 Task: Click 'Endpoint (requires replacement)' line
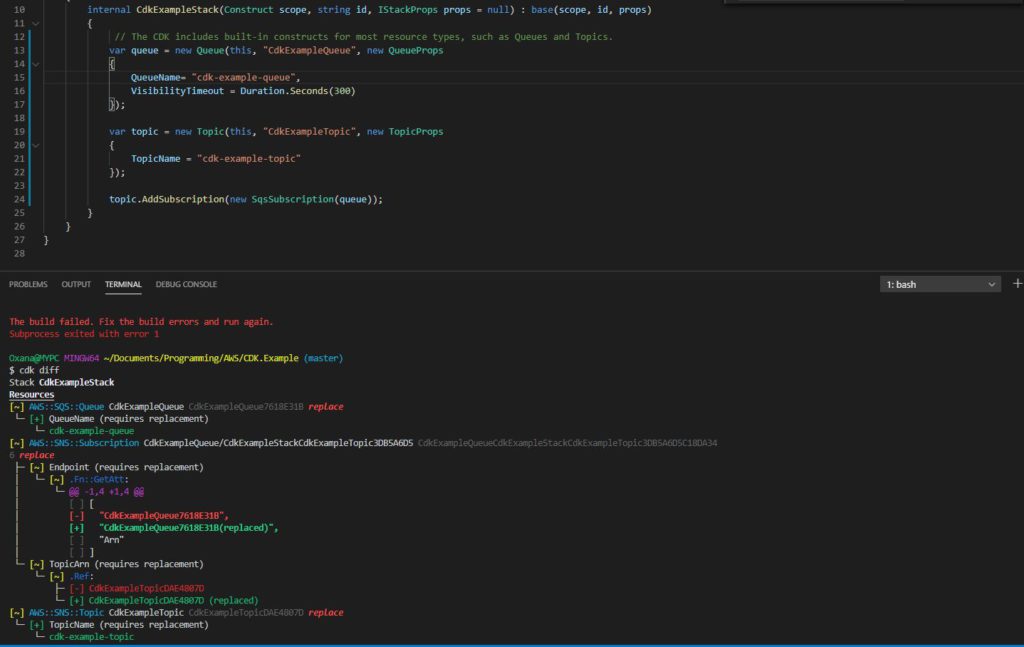126,467
